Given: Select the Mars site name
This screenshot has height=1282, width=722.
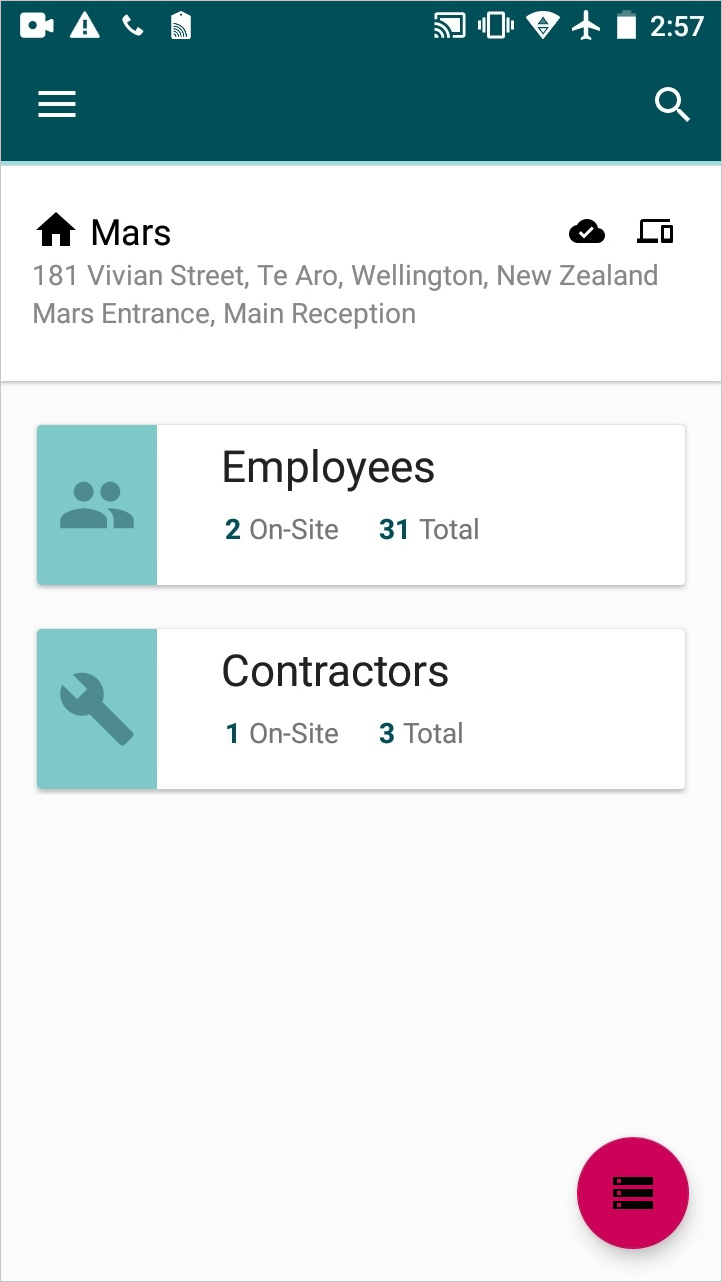Looking at the screenshot, I should pos(131,232).
